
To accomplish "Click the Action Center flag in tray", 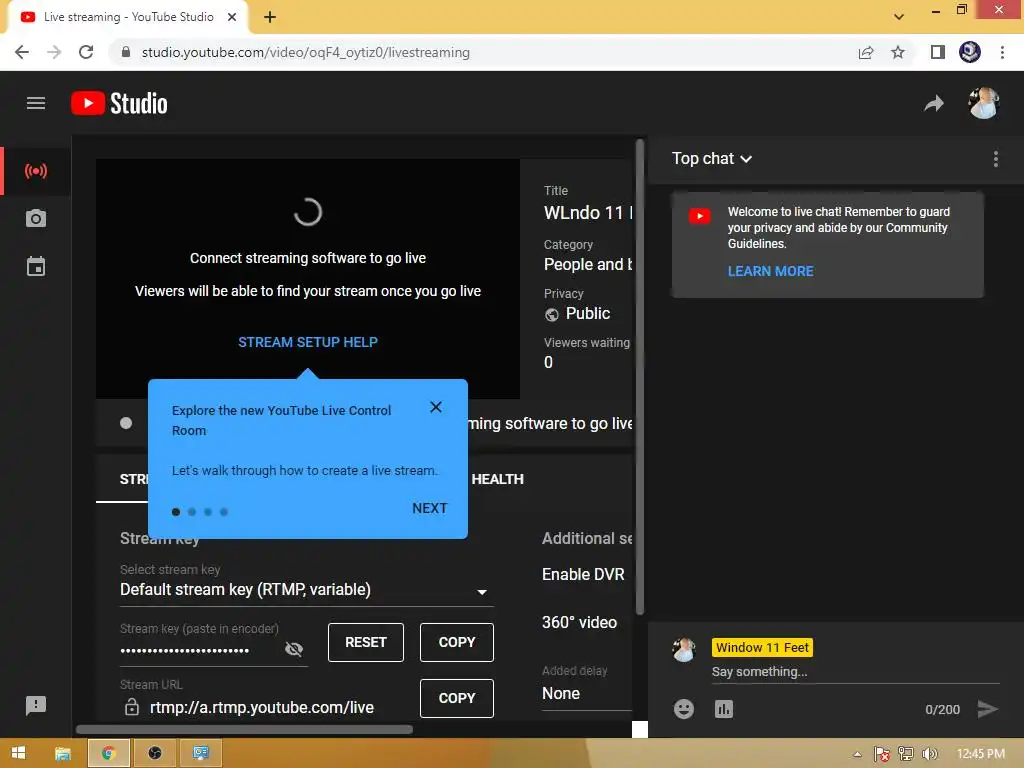I will (x=882, y=754).
